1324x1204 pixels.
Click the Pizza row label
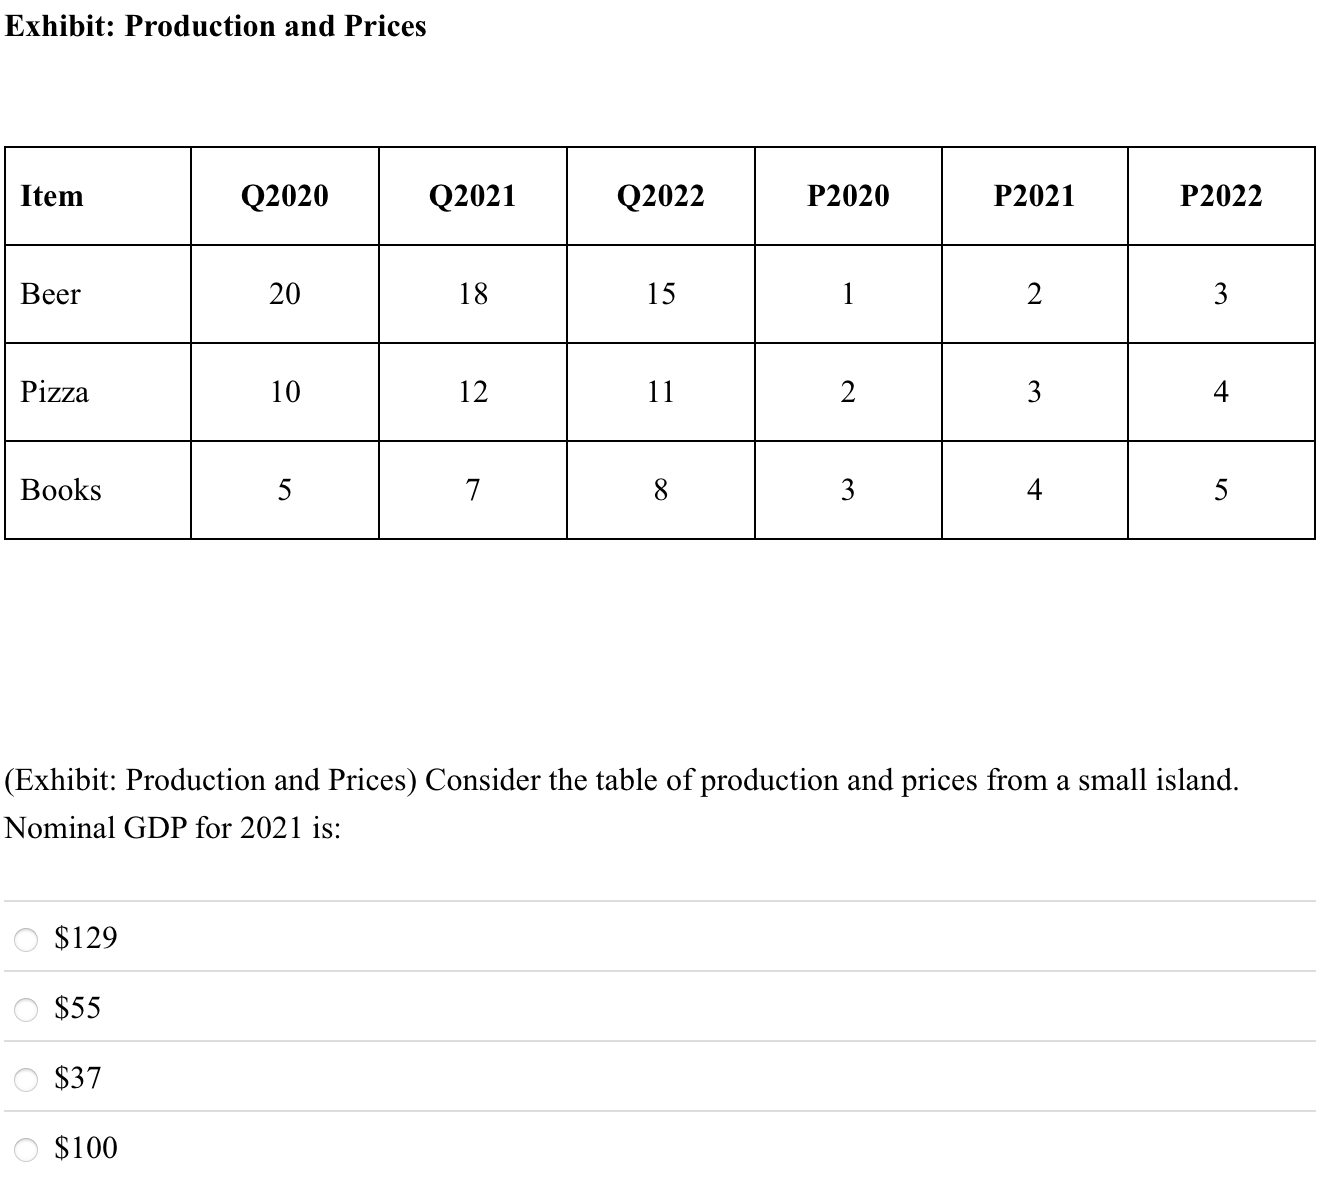pyautogui.click(x=54, y=392)
